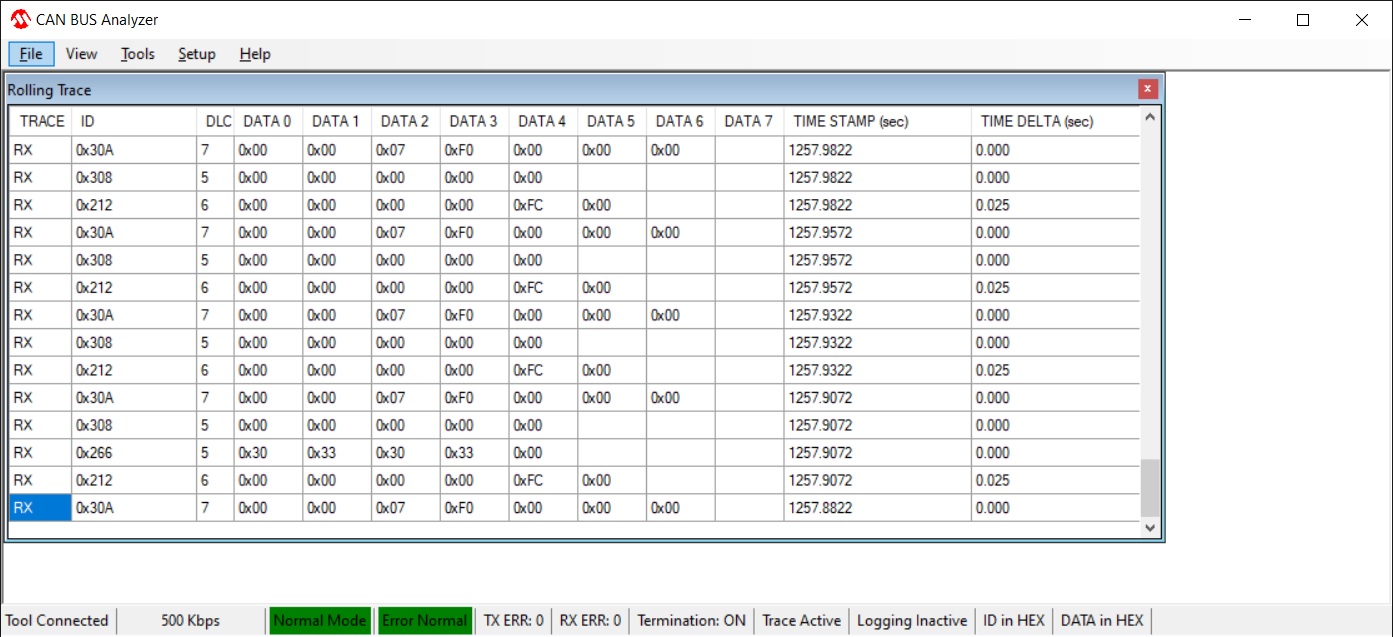Image resolution: width=1393 pixels, height=637 pixels.
Task: Open the View menu
Action: point(81,54)
